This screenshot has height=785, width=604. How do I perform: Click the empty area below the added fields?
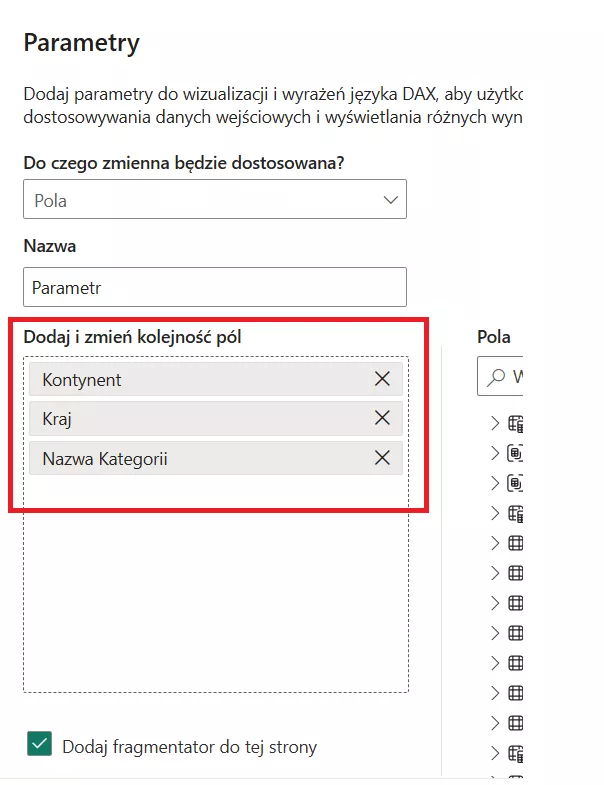coord(215,590)
